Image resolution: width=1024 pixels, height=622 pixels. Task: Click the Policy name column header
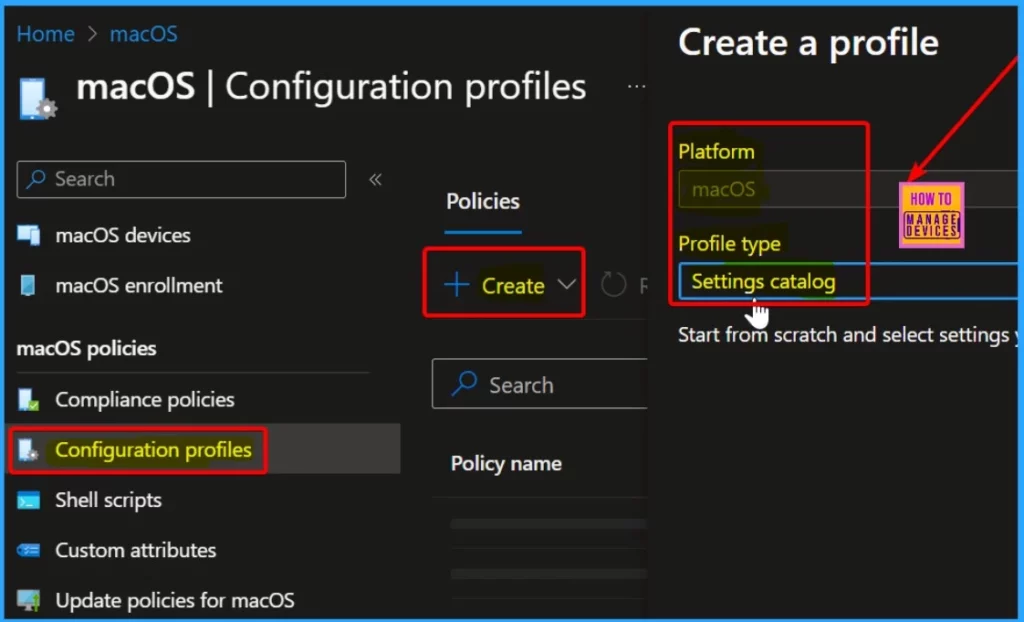pos(506,463)
